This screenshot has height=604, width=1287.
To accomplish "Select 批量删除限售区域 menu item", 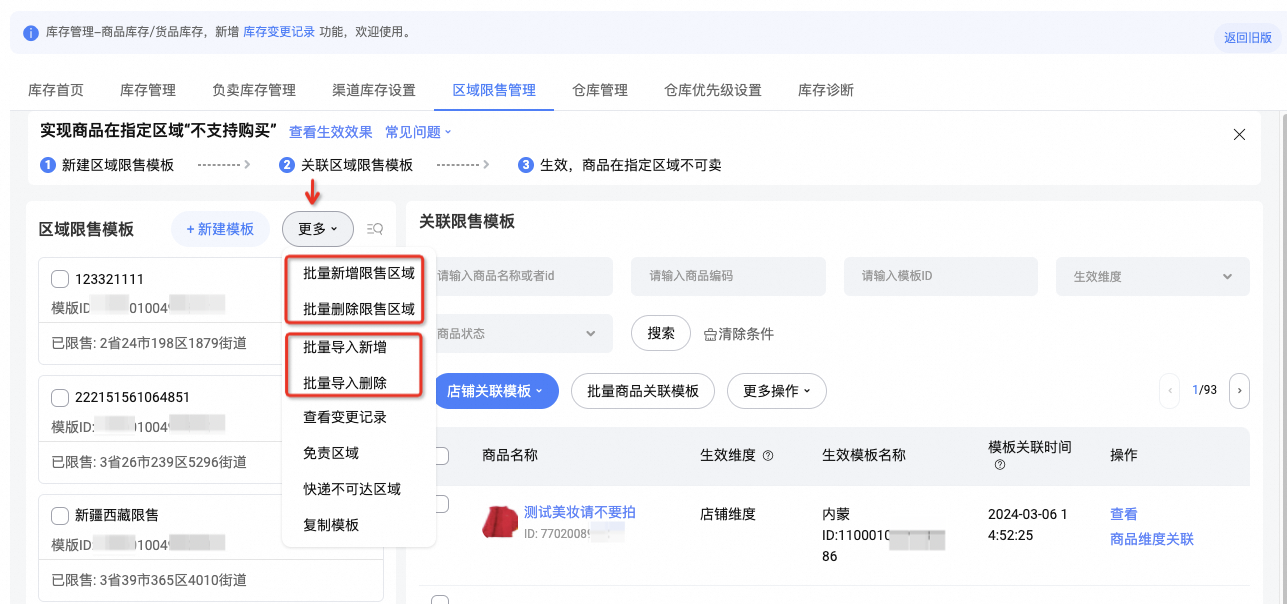I will 358,309.
